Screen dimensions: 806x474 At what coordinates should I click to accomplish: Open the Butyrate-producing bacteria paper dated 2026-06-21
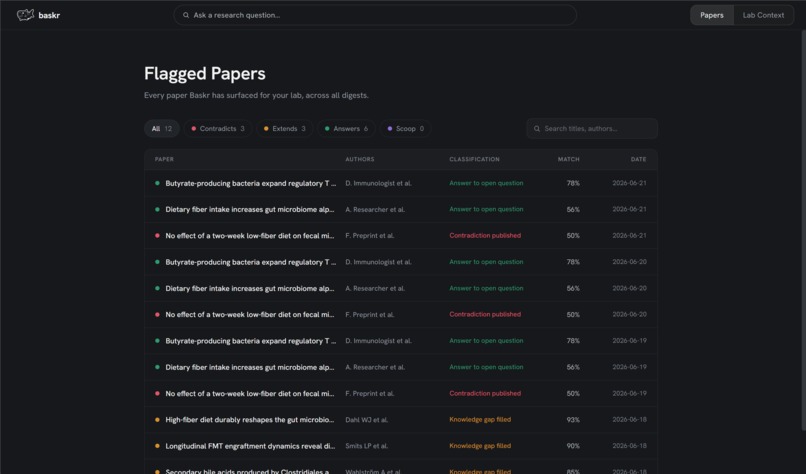pos(401,183)
